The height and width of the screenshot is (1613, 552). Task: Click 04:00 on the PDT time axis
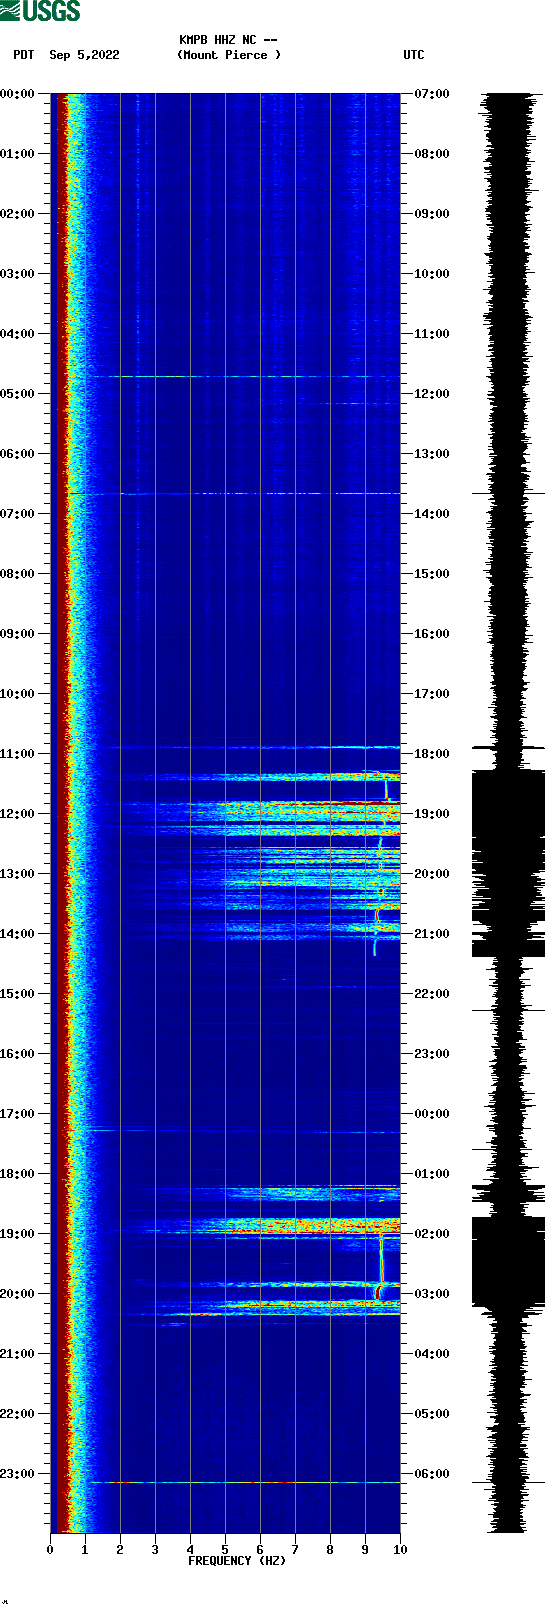18,334
